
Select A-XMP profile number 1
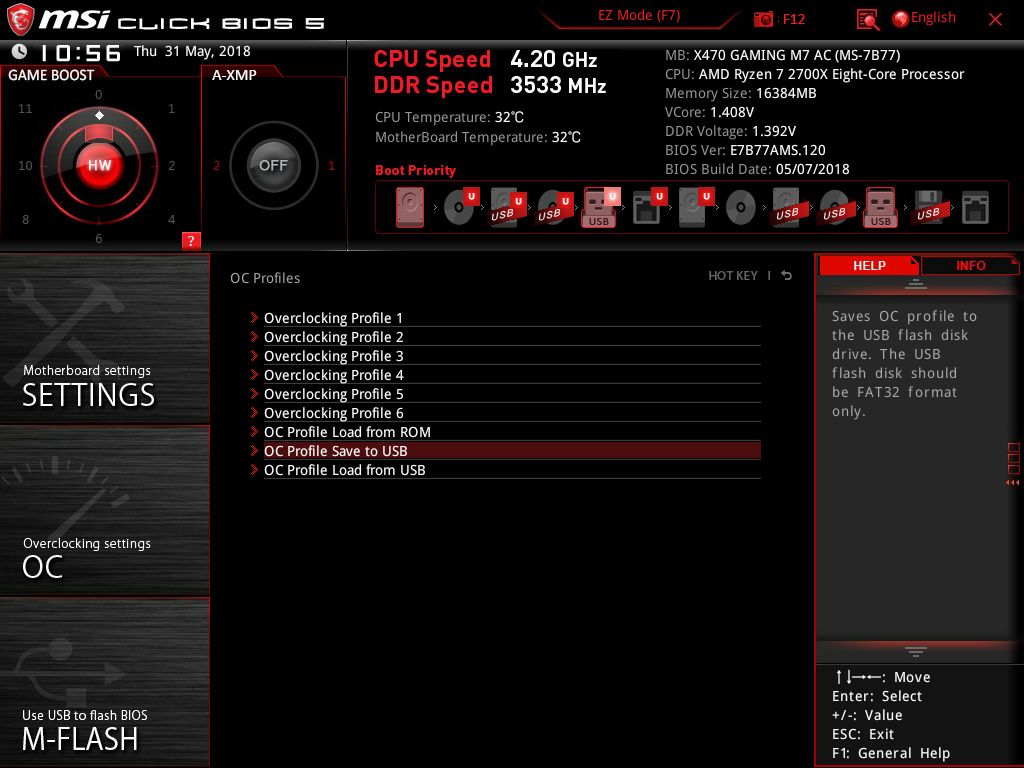(331, 166)
